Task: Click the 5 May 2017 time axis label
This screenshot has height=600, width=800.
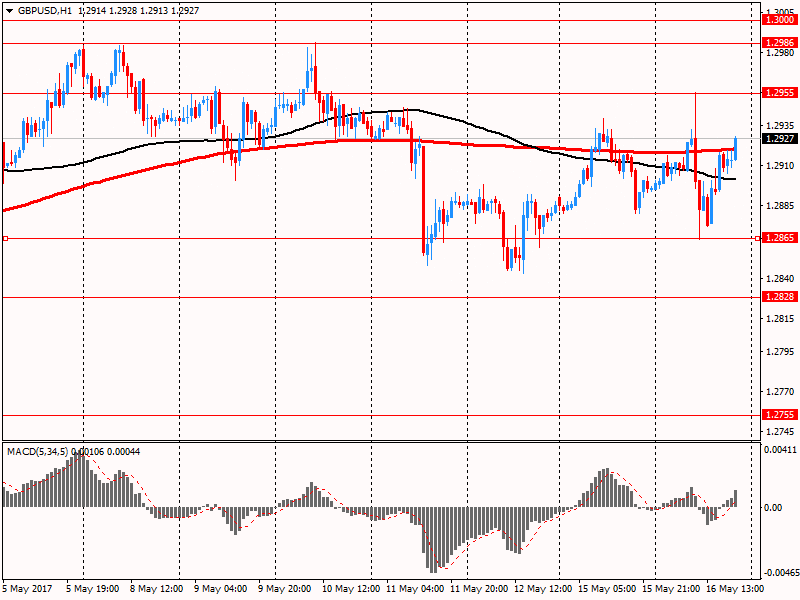Action: pos(28,589)
